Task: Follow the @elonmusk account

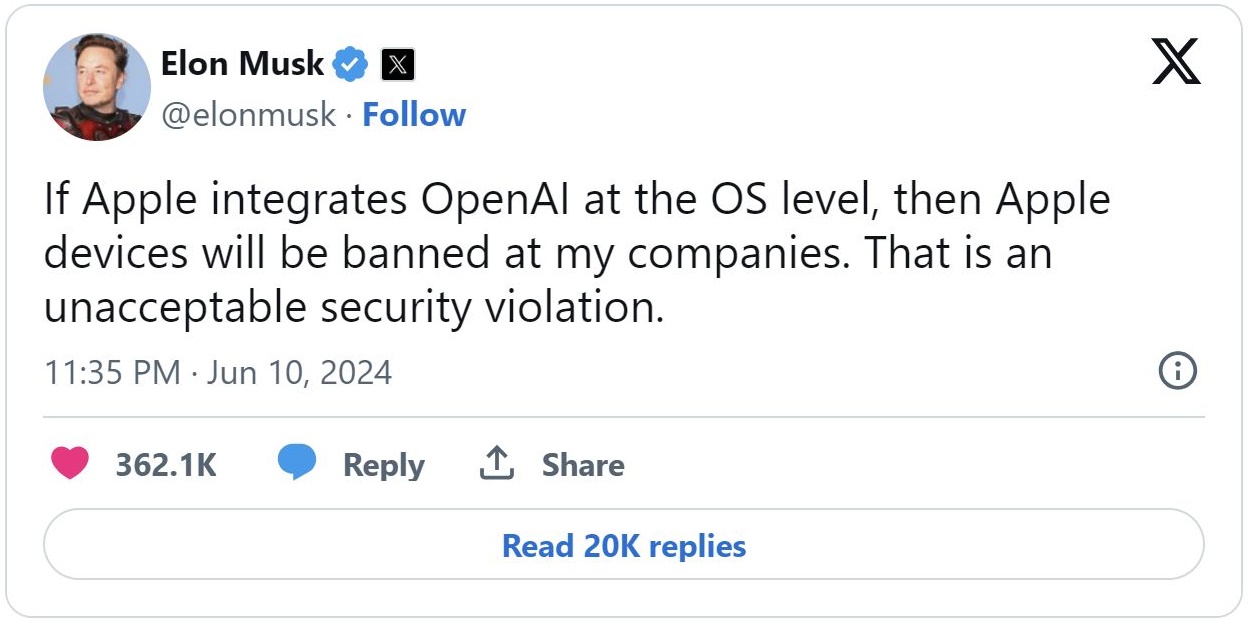Action: coord(414,115)
